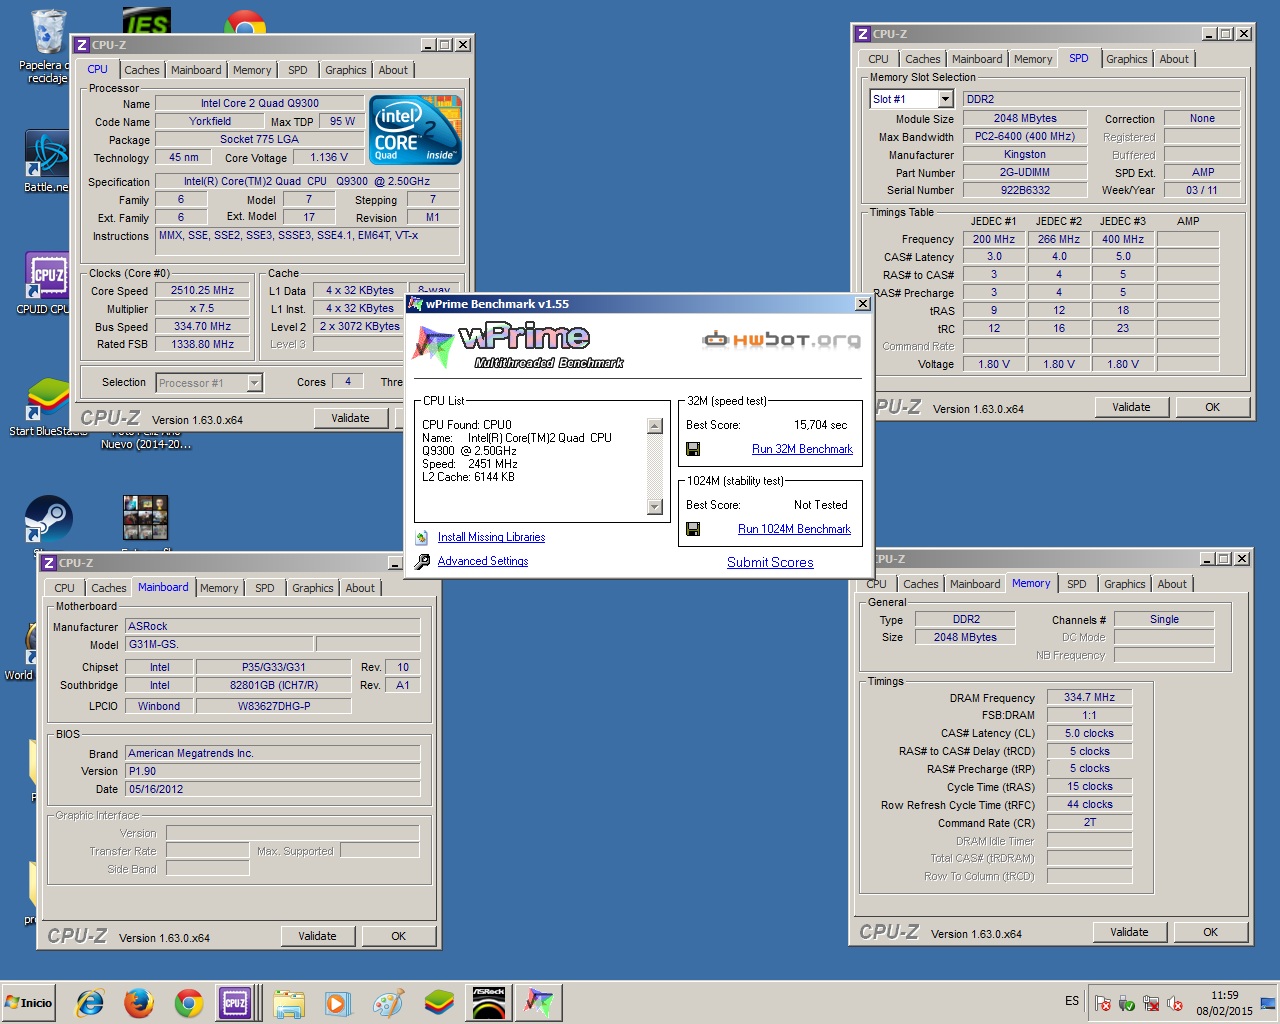Open Caches tab in the Memory window
The width and height of the screenshot is (1280, 1024).
pos(920,584)
